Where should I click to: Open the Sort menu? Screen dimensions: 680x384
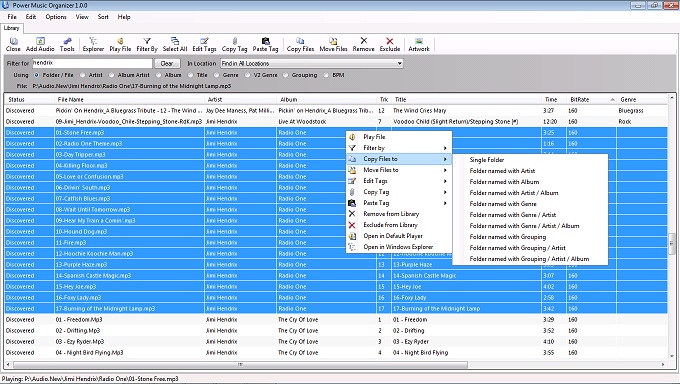(103, 17)
